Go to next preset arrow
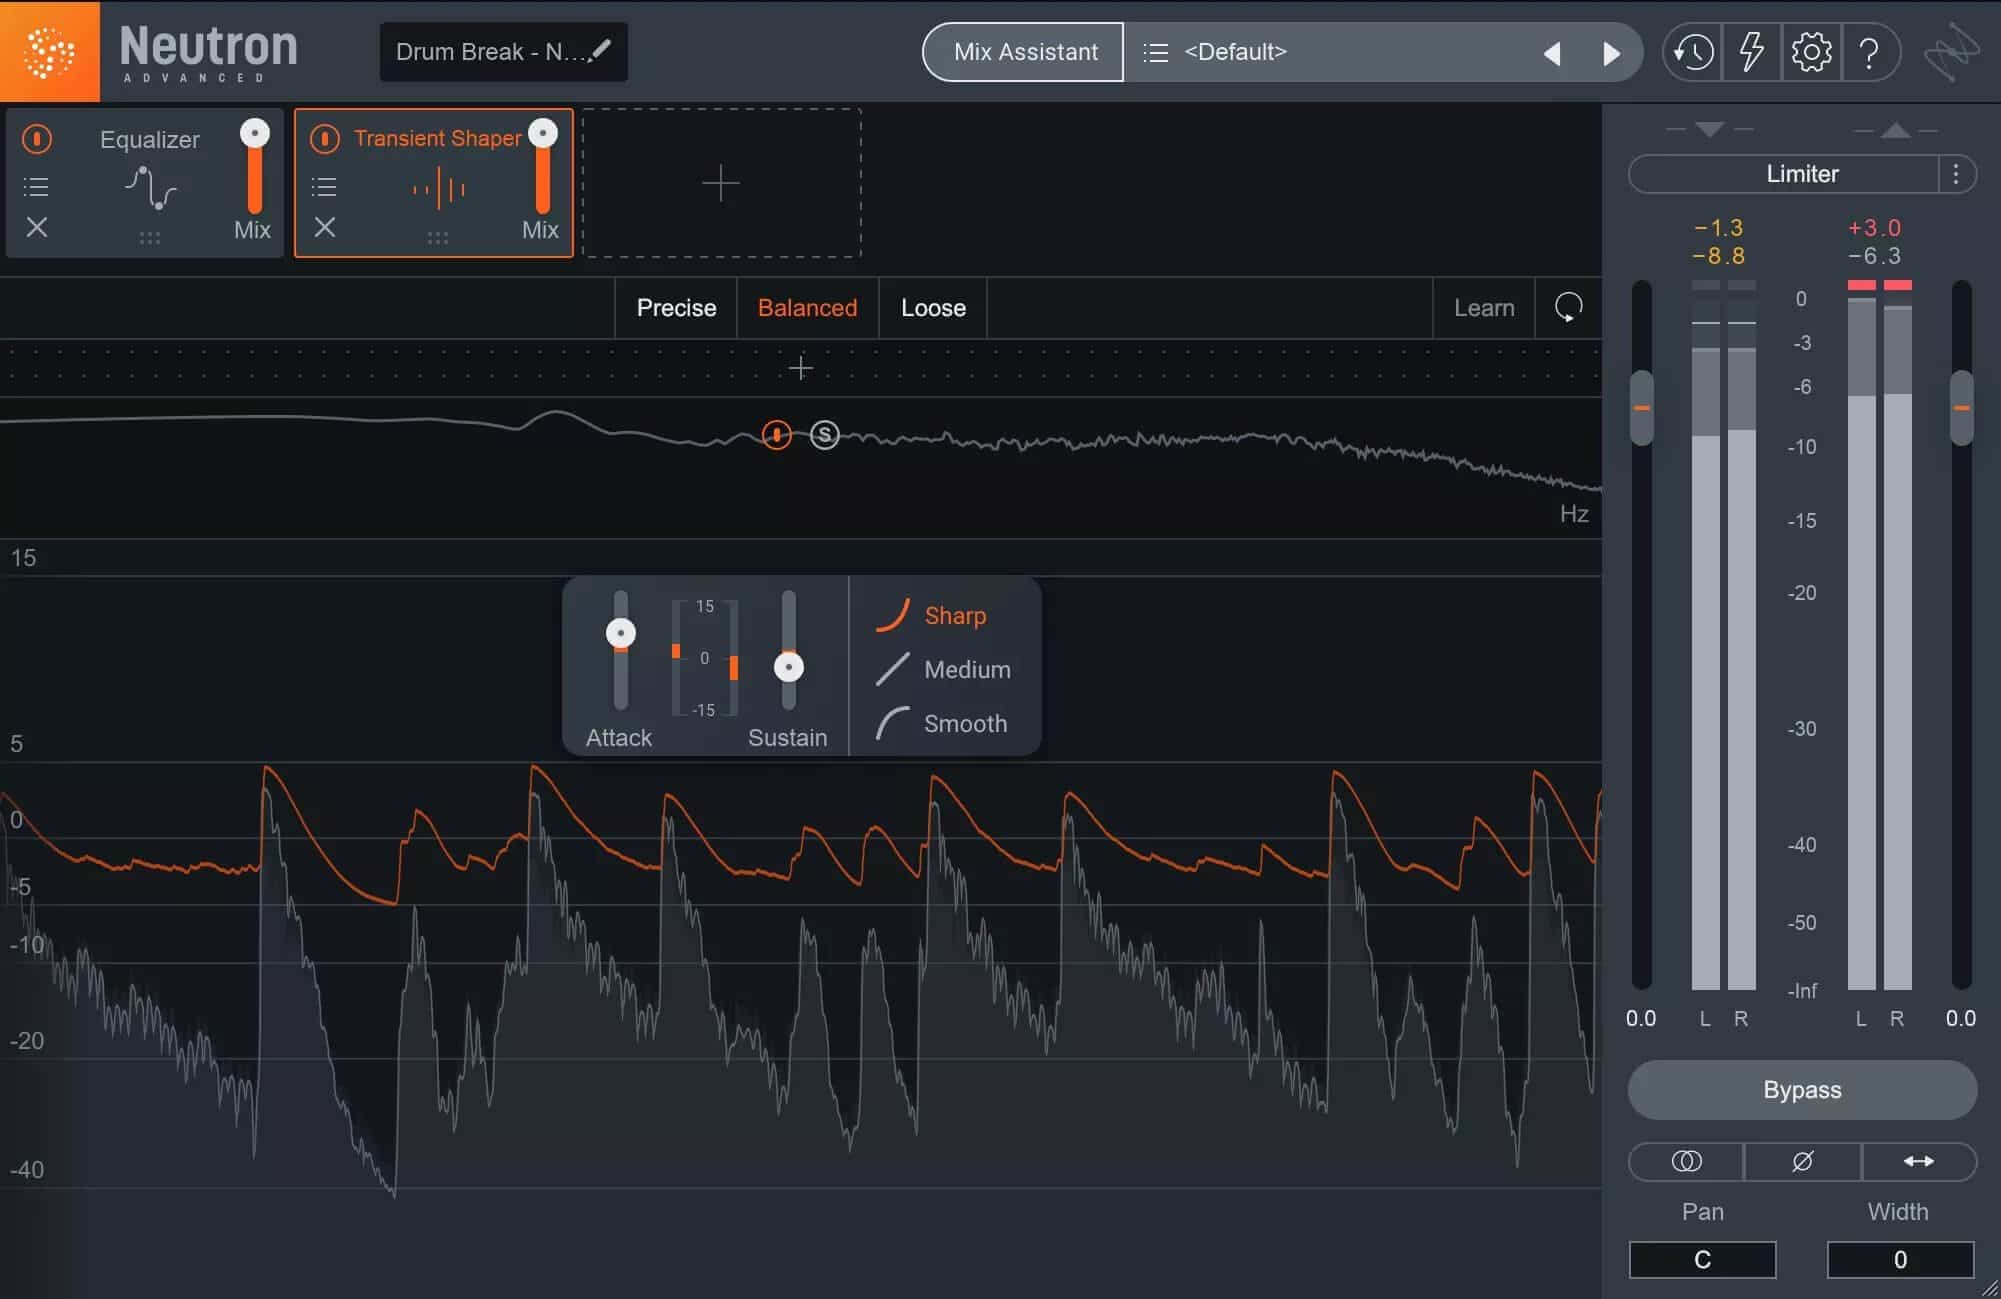This screenshot has height=1299, width=2001. [1610, 53]
